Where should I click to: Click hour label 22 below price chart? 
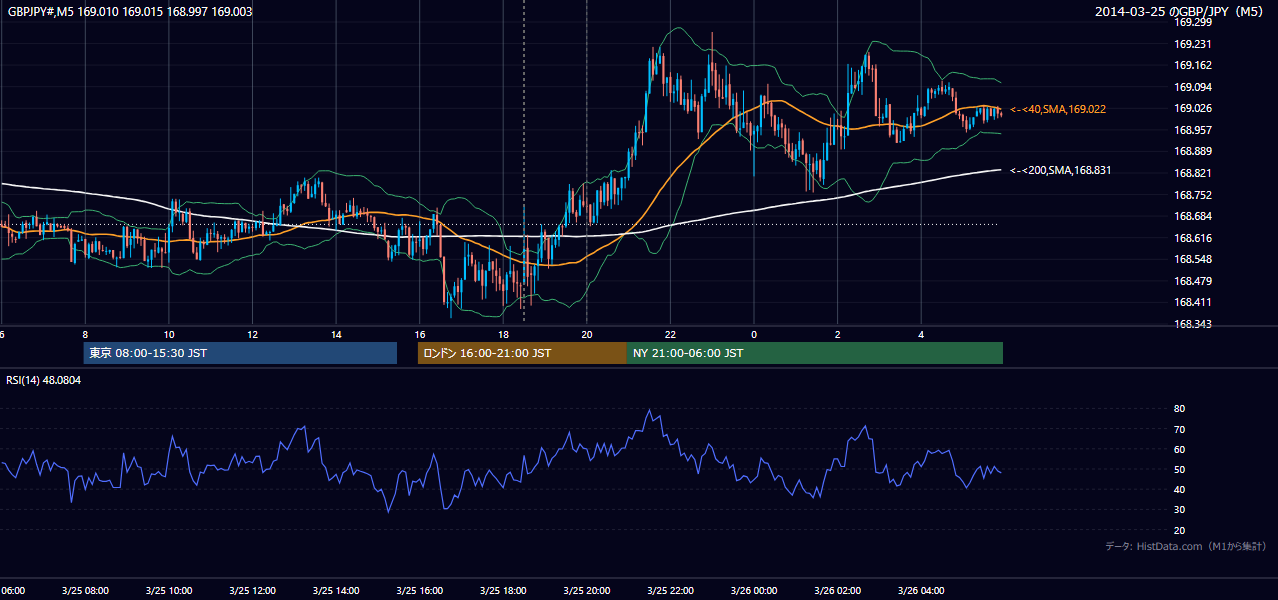click(670, 335)
